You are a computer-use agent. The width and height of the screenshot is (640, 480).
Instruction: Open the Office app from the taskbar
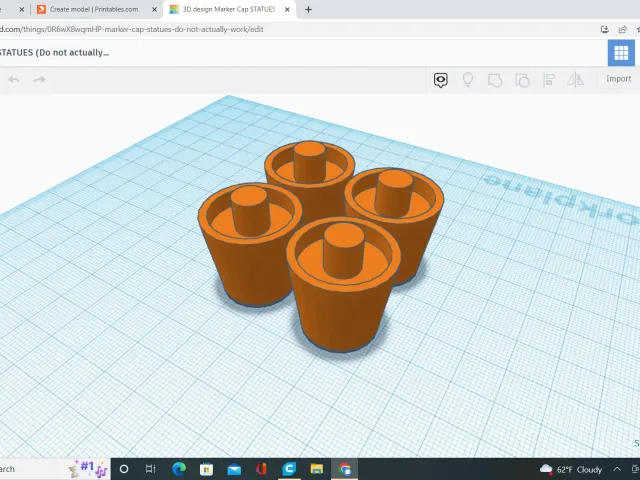(261, 469)
